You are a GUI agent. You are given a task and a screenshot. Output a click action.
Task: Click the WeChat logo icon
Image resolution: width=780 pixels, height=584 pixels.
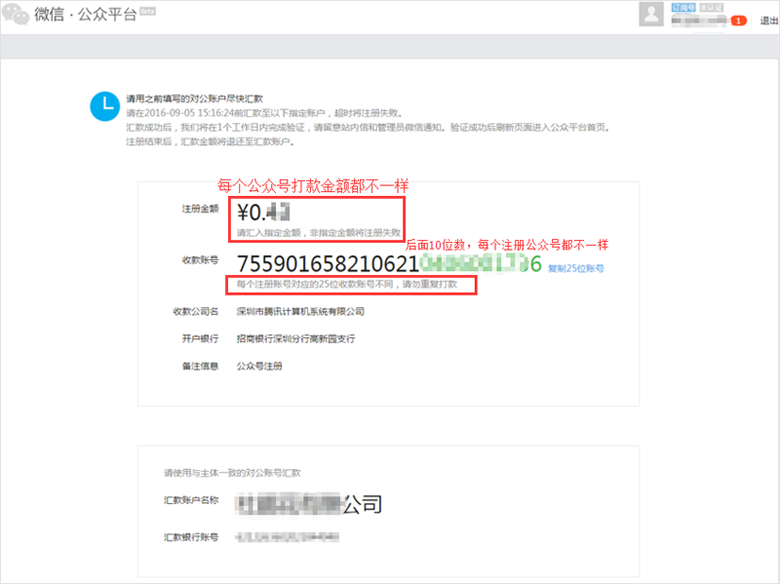pos(17,16)
